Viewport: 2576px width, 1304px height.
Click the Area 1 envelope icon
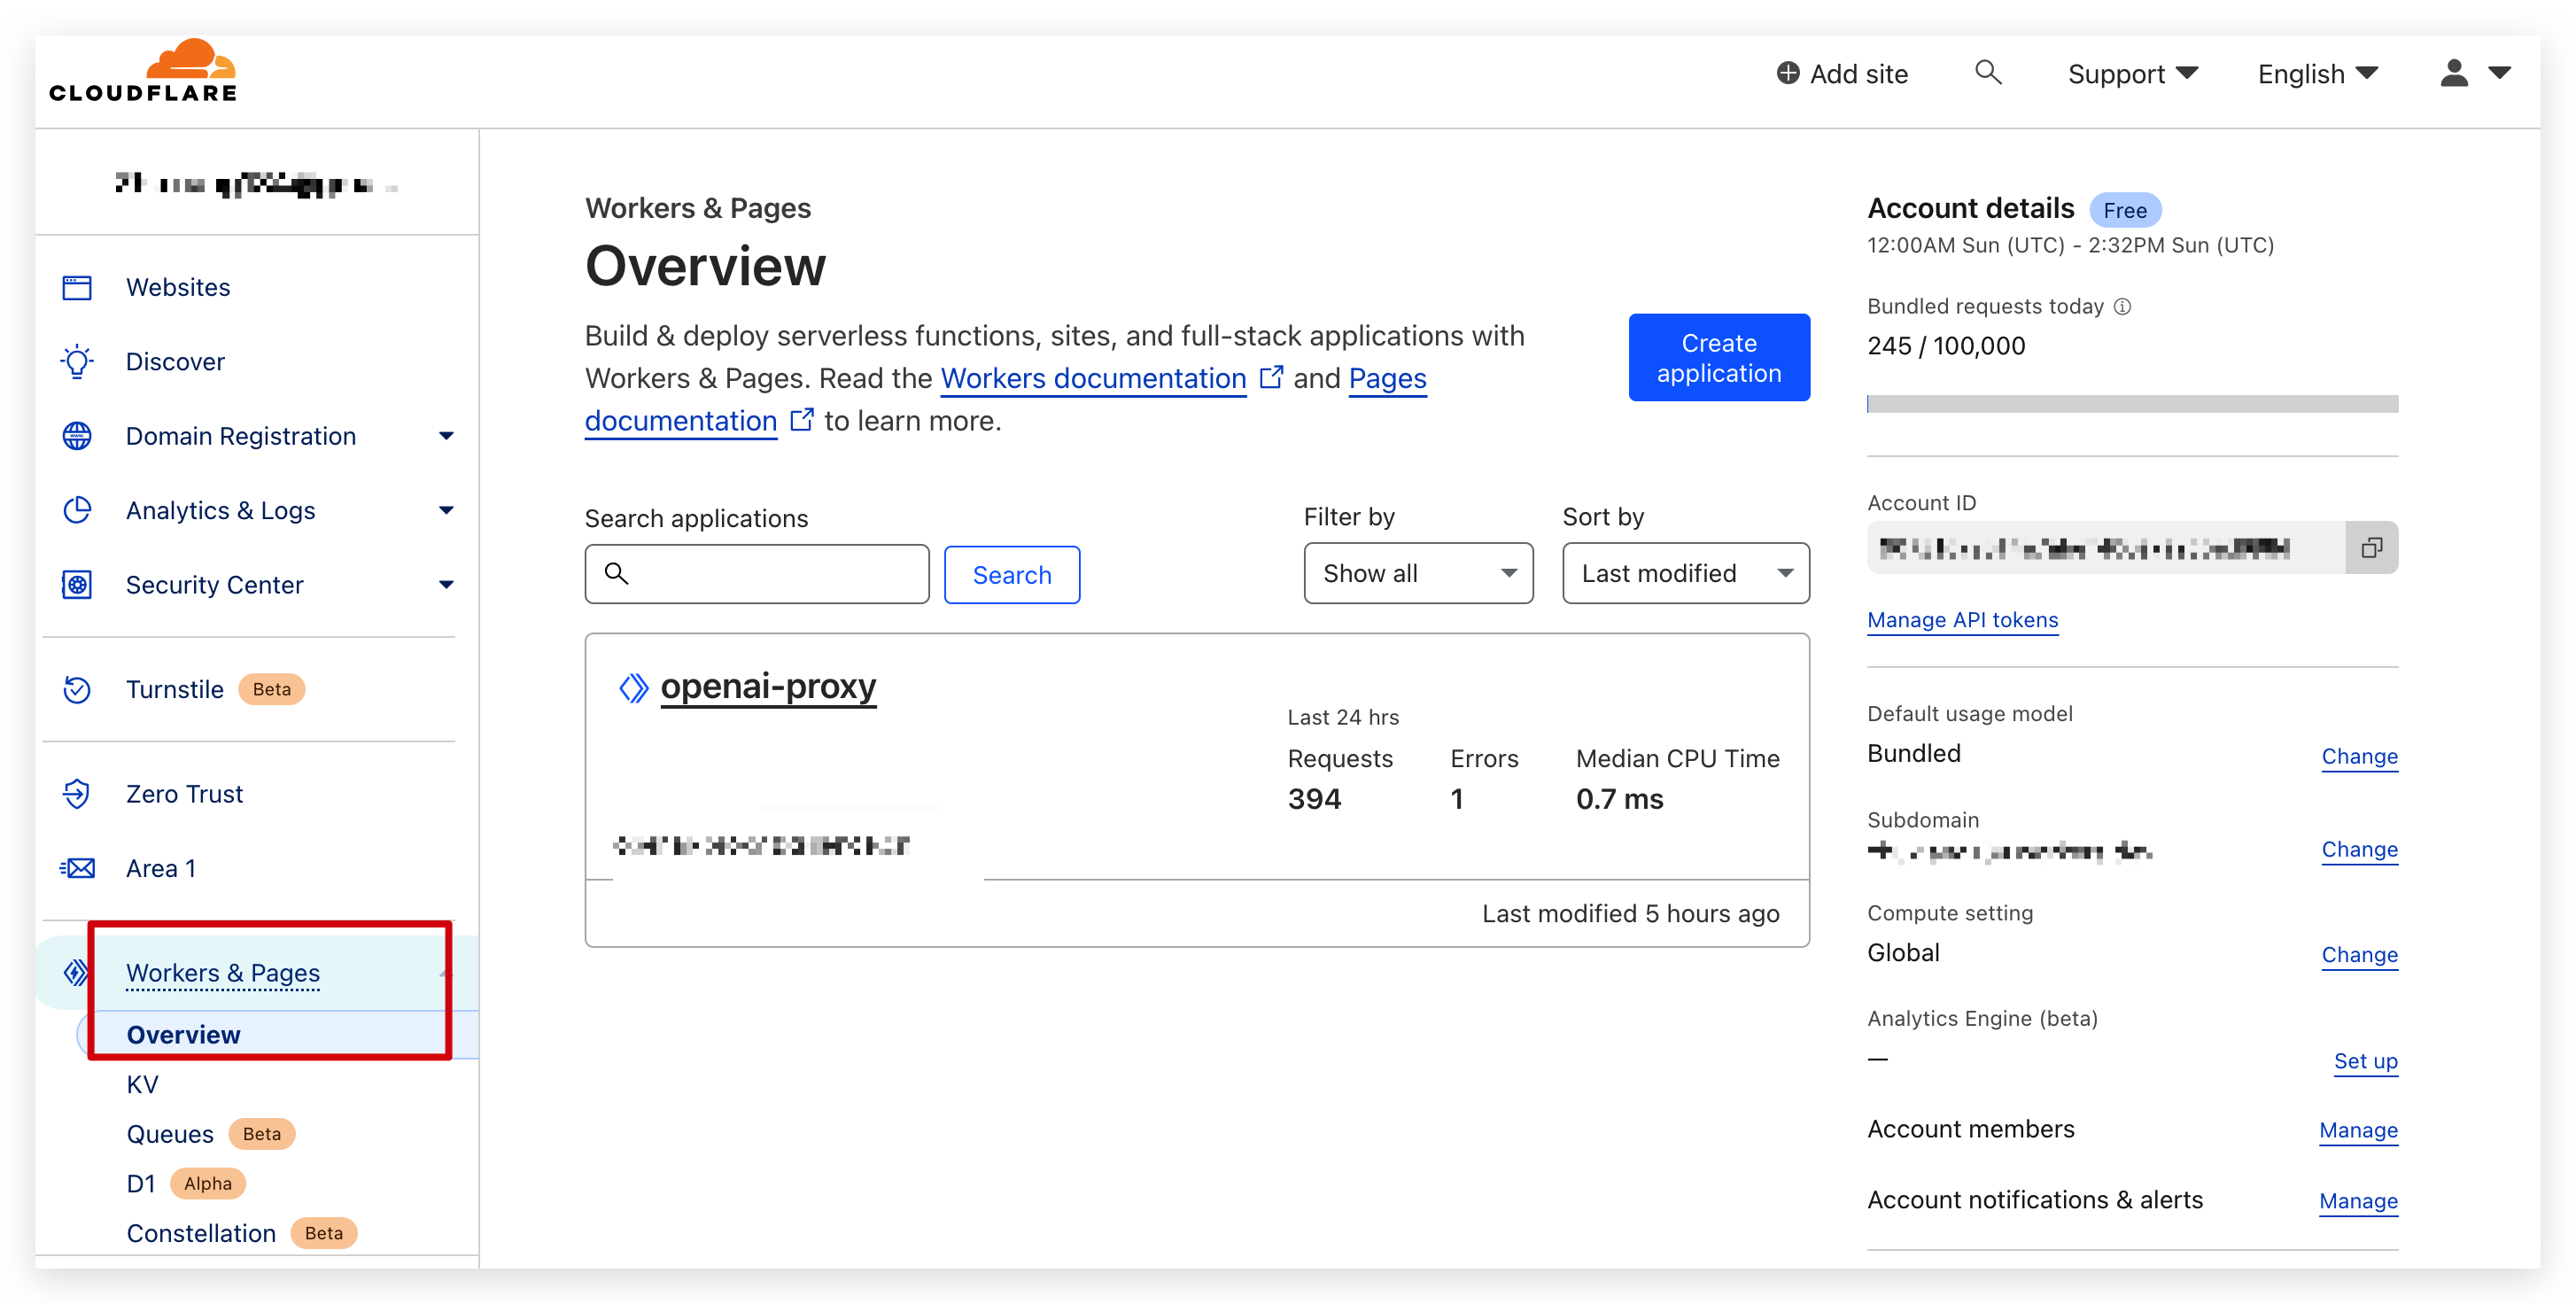coord(77,868)
